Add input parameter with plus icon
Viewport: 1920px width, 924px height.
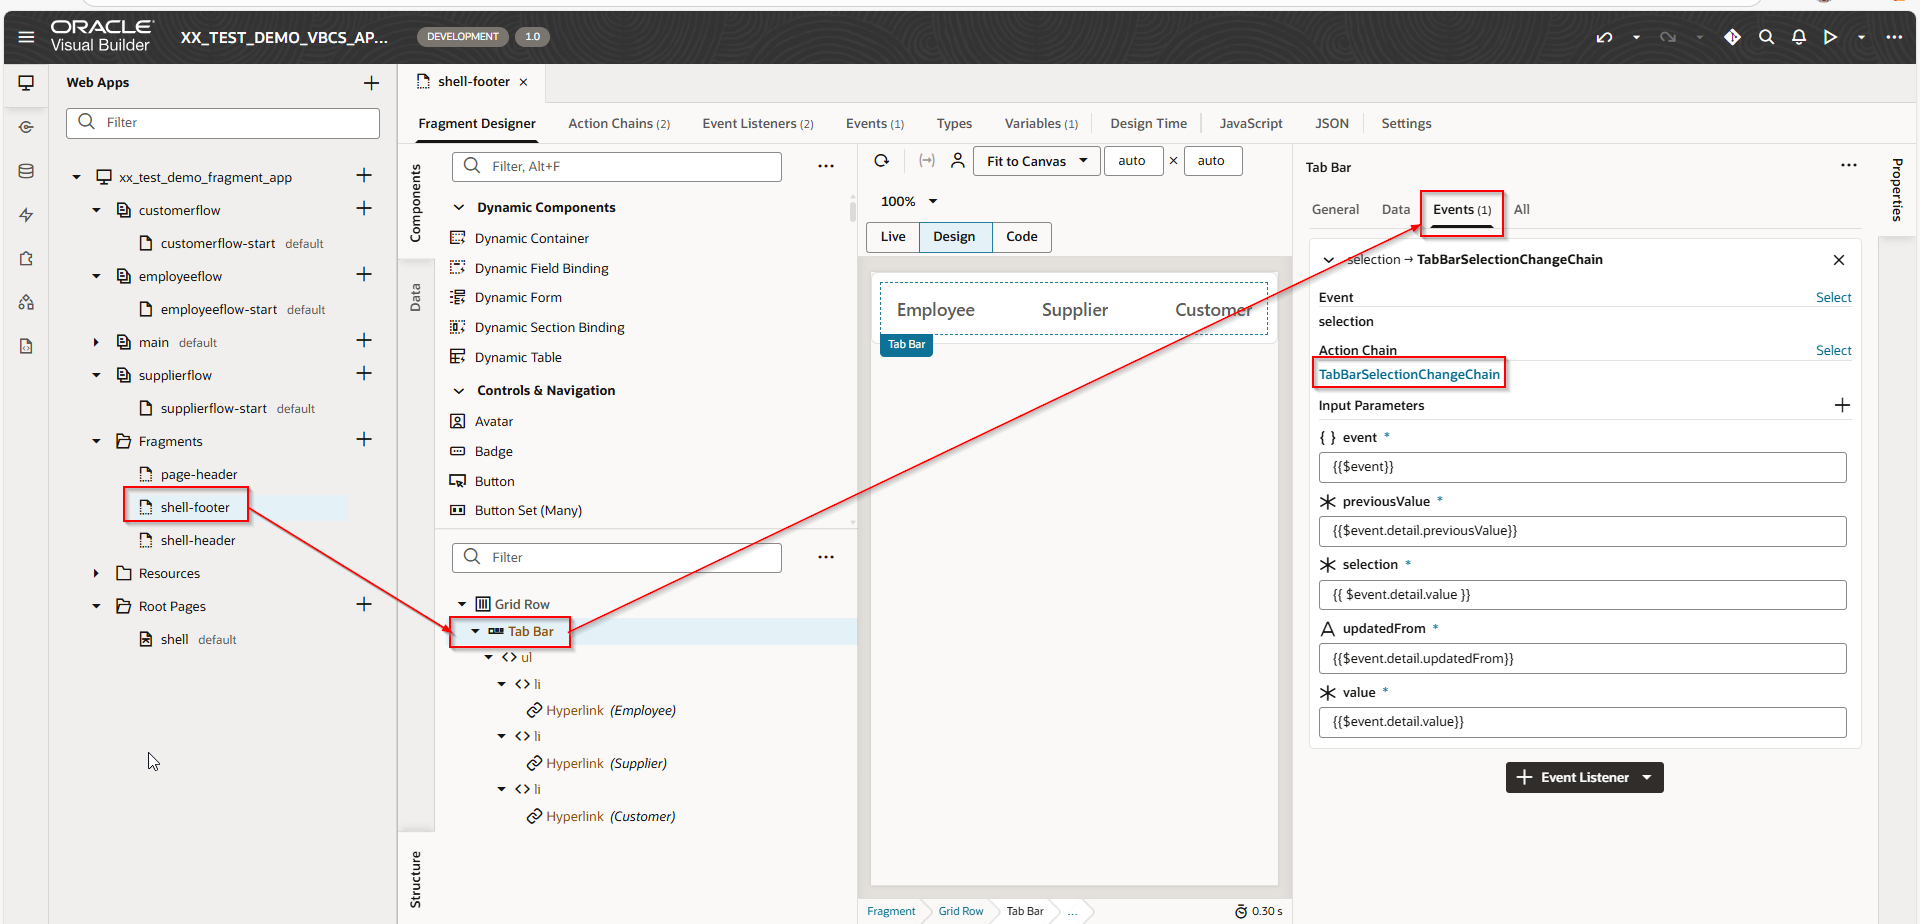[1842, 405]
